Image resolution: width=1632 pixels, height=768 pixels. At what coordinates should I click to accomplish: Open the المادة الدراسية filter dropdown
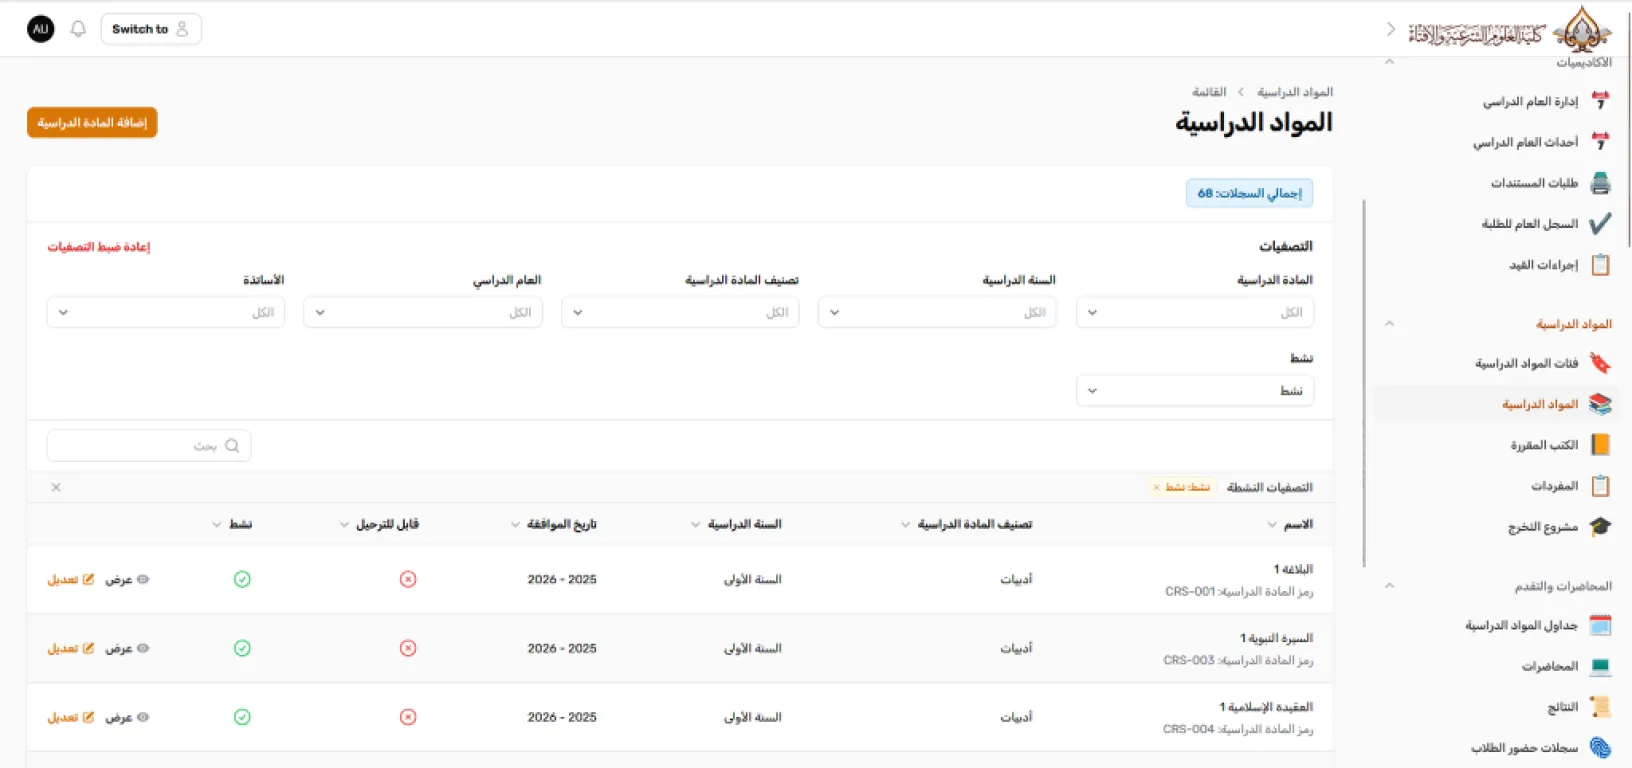(1195, 313)
